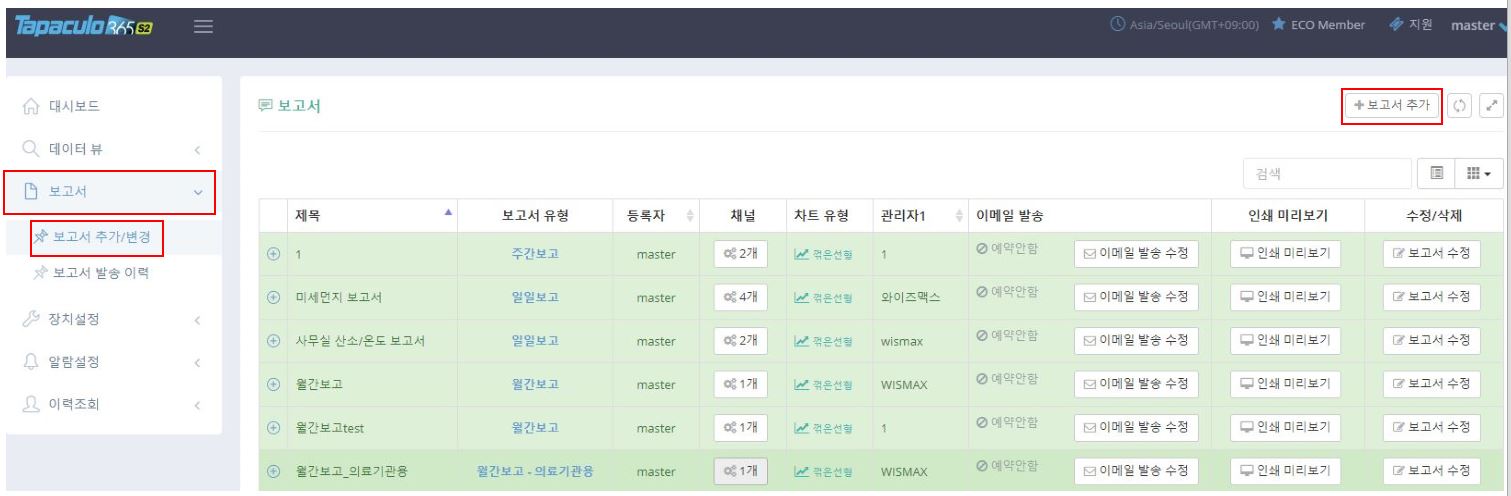Open 대시보드 in the sidebar
This screenshot has width=1511, height=496.
114,106
